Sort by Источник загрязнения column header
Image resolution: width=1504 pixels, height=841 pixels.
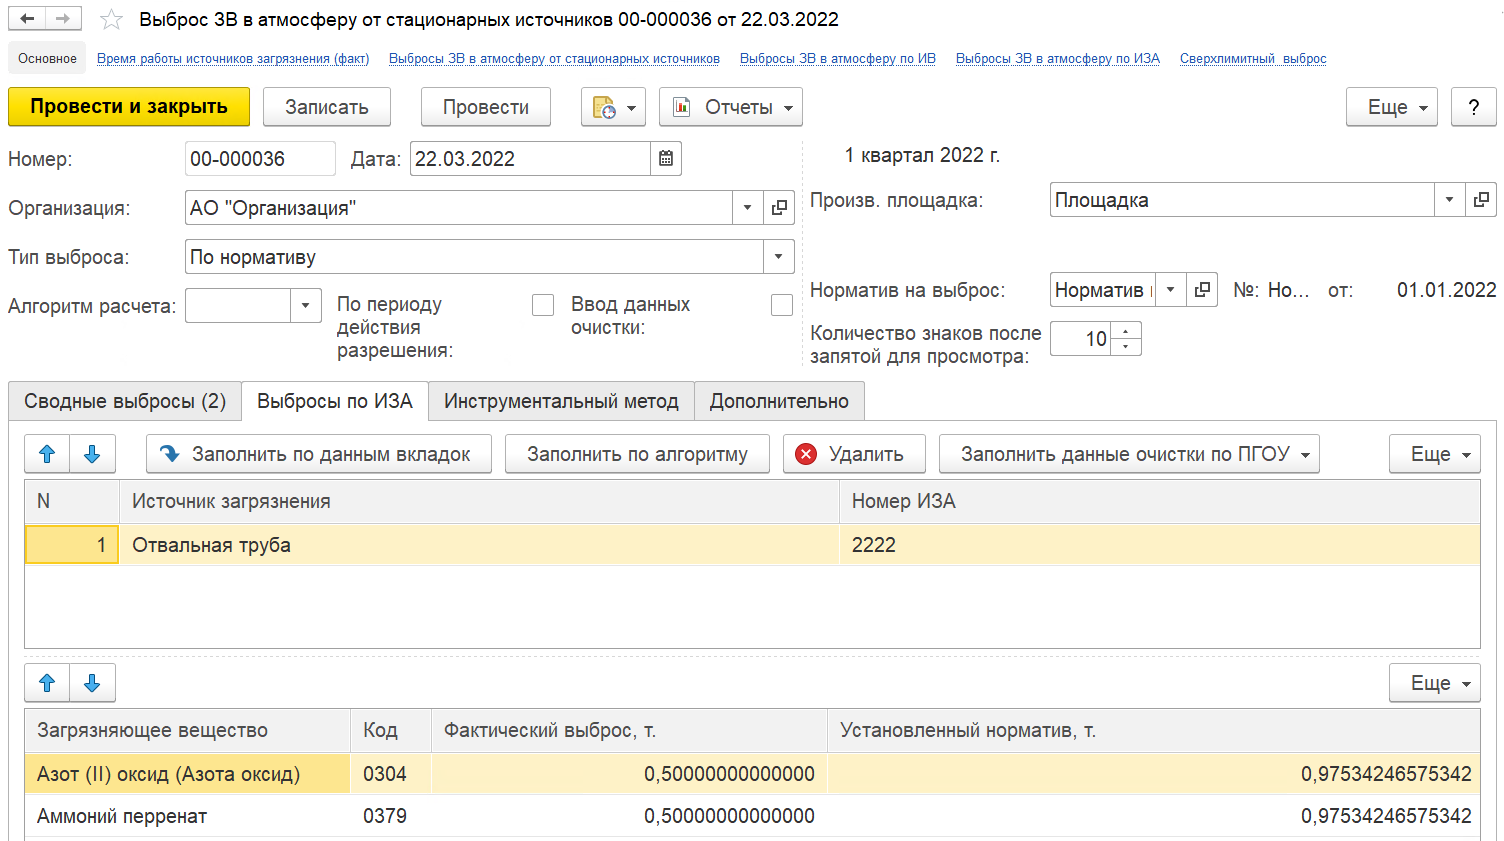click(x=479, y=502)
